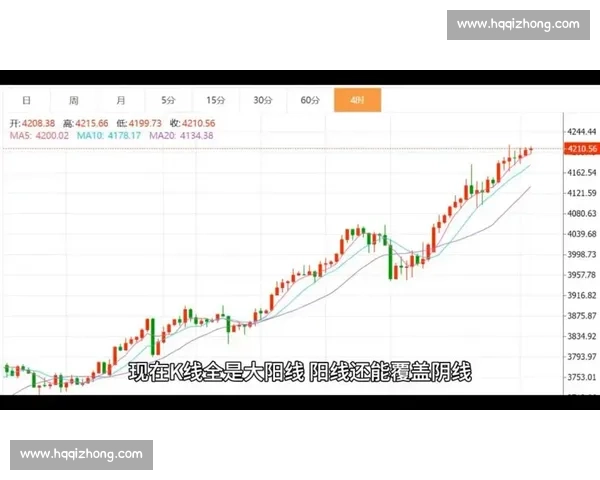Click the opening price 开 4208.38 value
This screenshot has width=600, height=480.
pyautogui.click(x=35, y=123)
